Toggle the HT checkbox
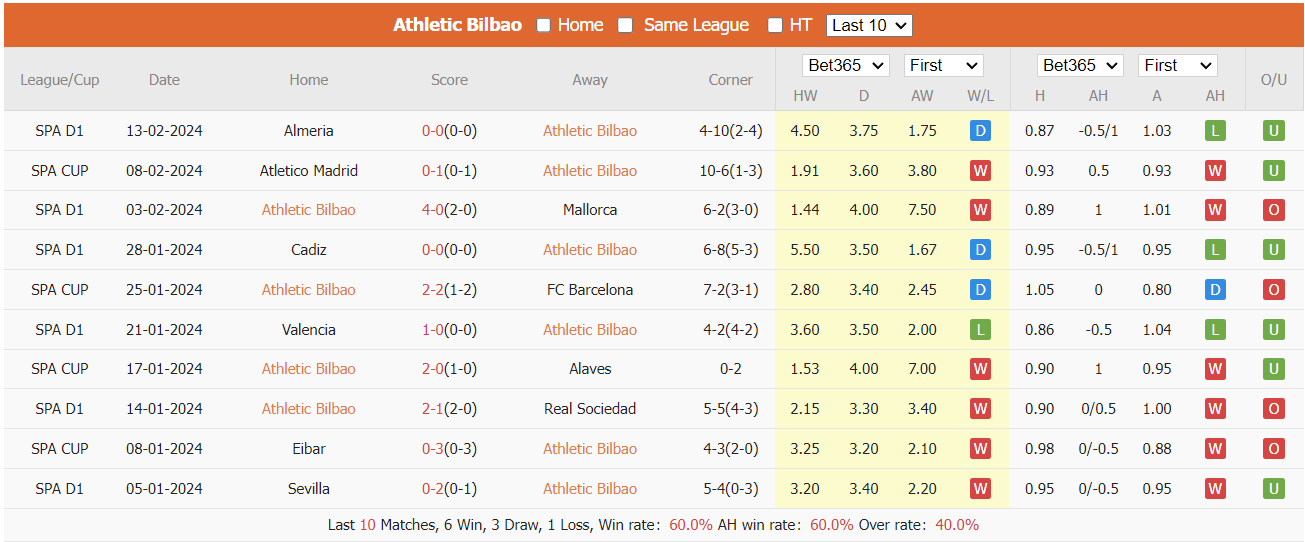The width and height of the screenshot is (1305, 542). 775,25
